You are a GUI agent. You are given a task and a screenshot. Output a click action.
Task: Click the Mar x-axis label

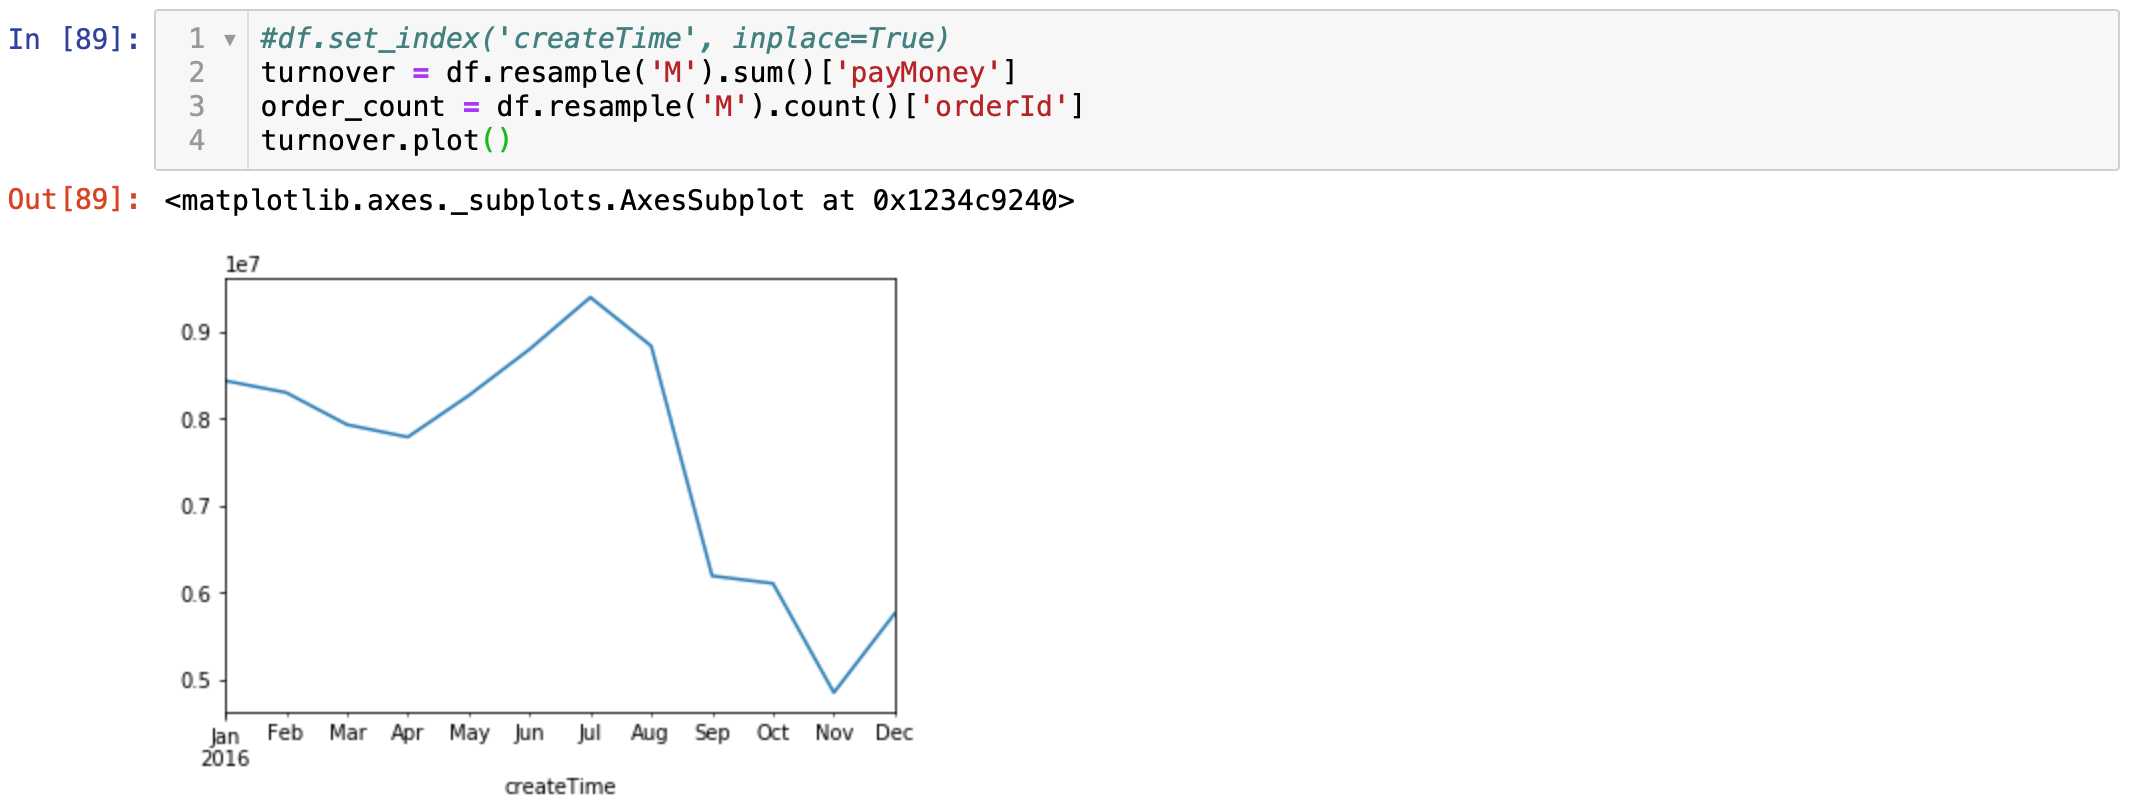pos(348,733)
